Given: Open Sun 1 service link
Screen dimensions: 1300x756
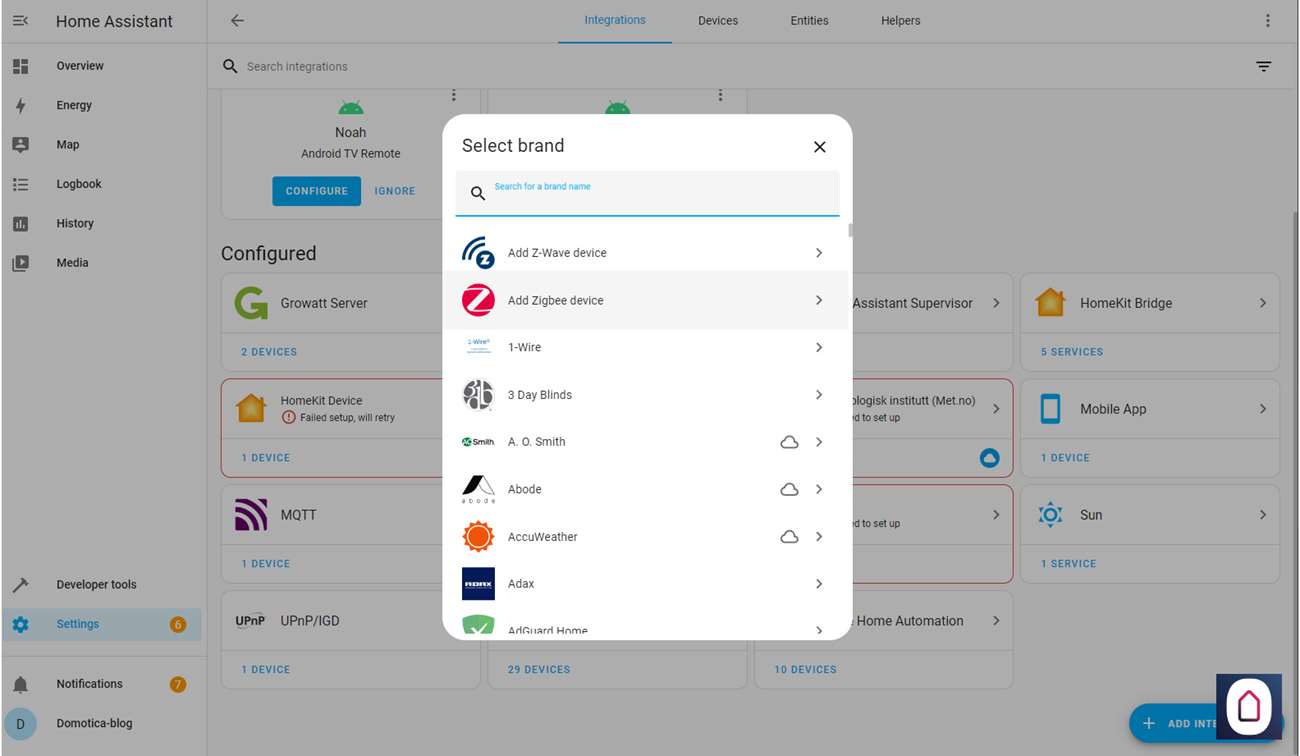Looking at the screenshot, I should (1069, 564).
